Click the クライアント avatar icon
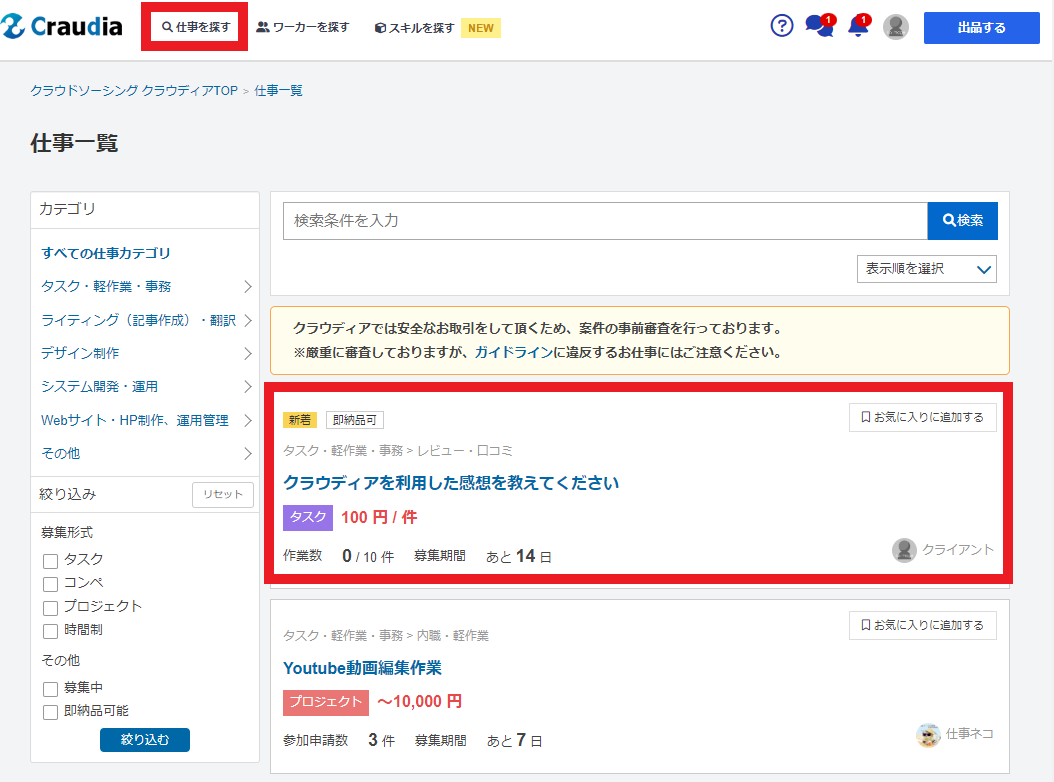The width and height of the screenshot is (1054, 782). coord(904,550)
